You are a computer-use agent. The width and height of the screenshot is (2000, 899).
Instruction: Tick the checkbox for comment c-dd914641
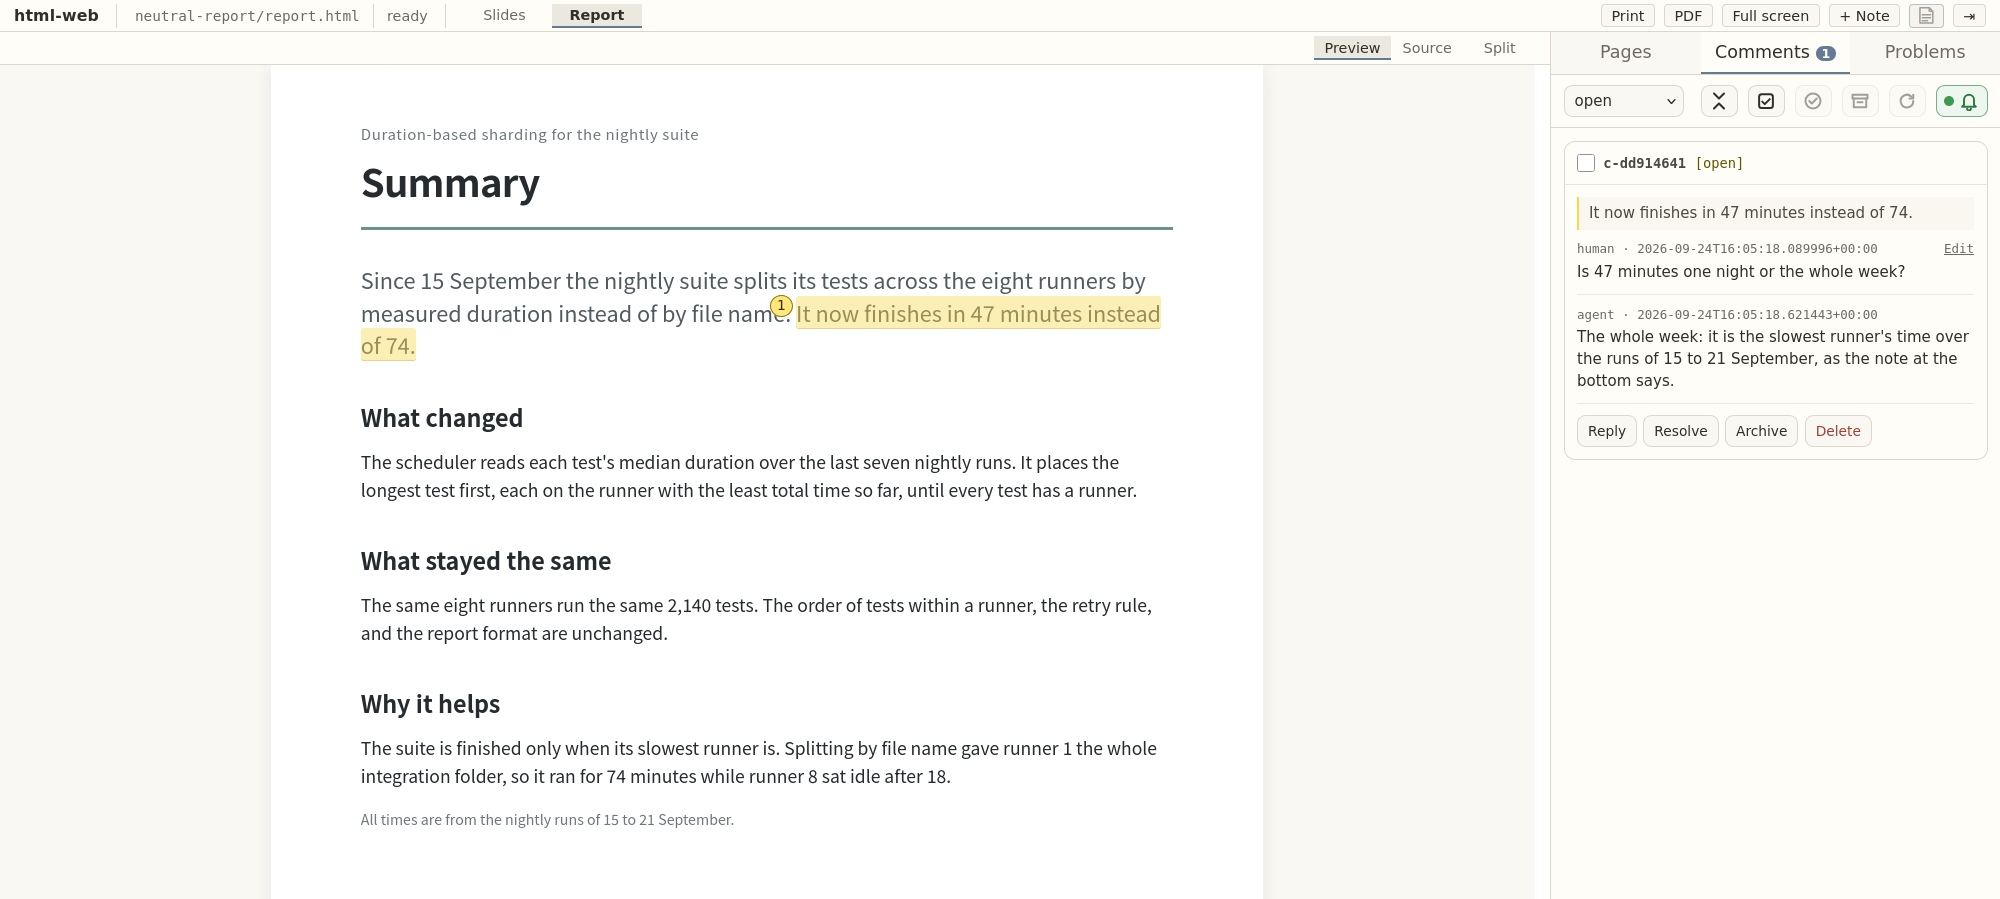pos(1586,163)
